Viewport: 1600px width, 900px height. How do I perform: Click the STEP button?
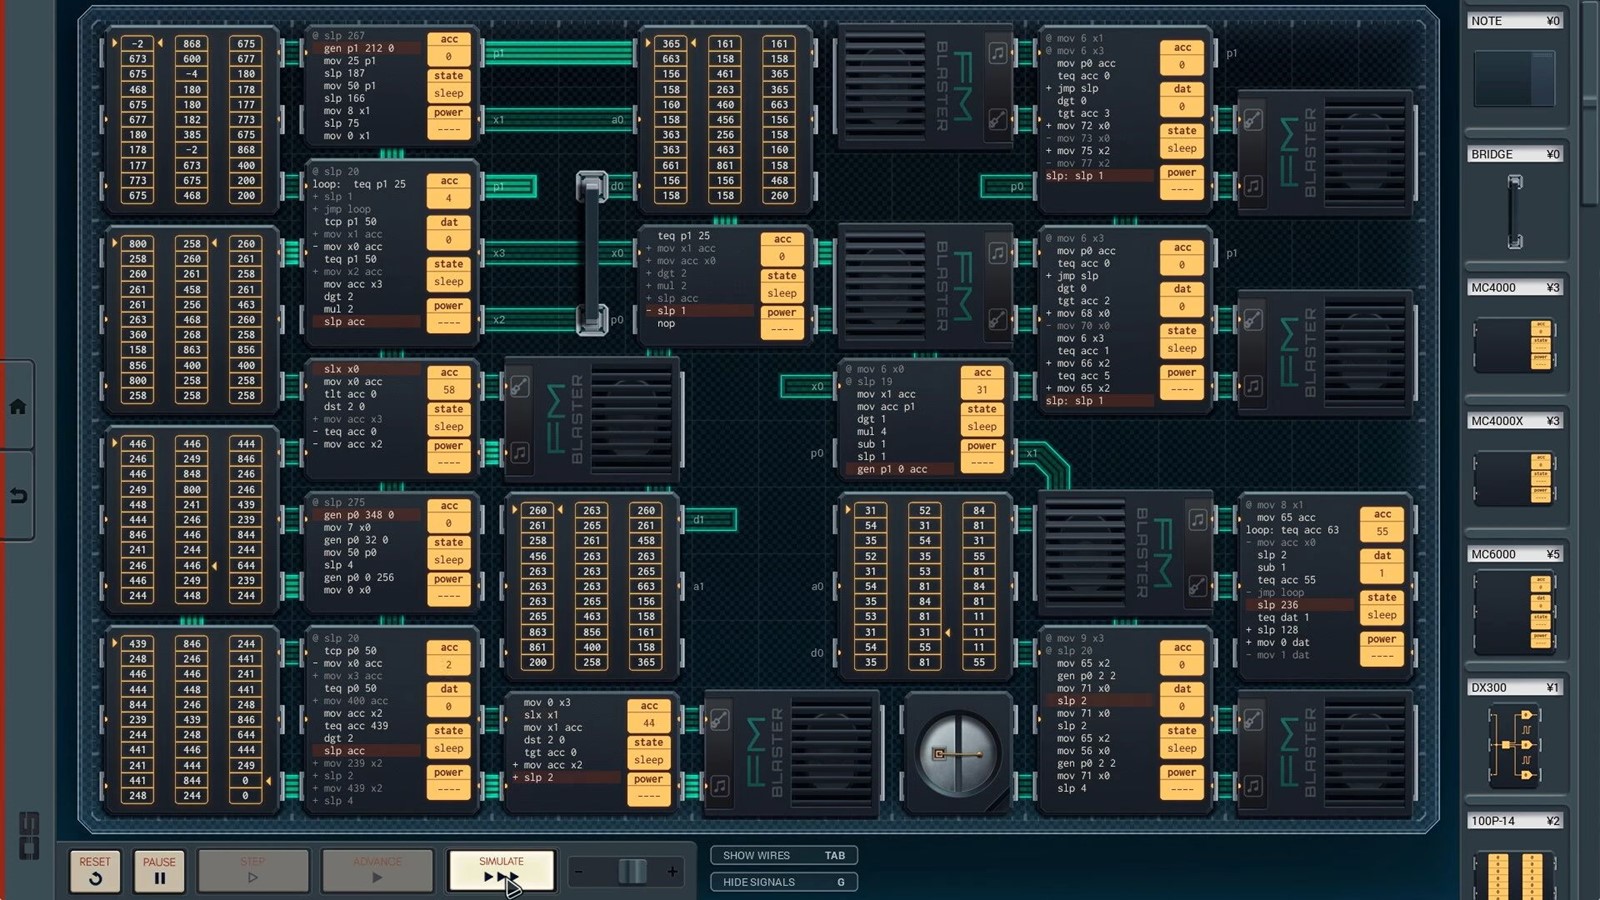(x=253, y=871)
